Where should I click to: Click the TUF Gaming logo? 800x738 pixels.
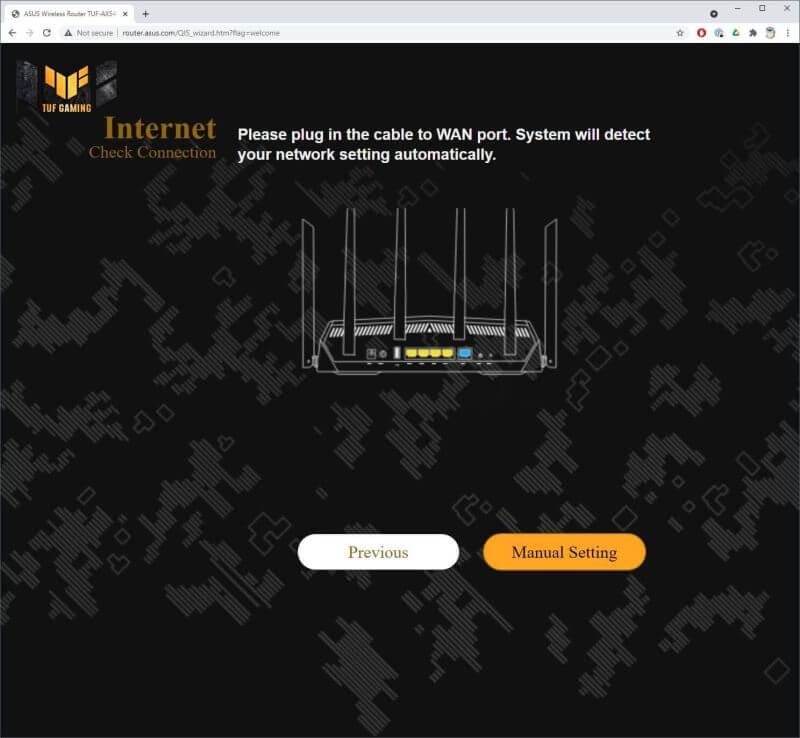(x=67, y=87)
